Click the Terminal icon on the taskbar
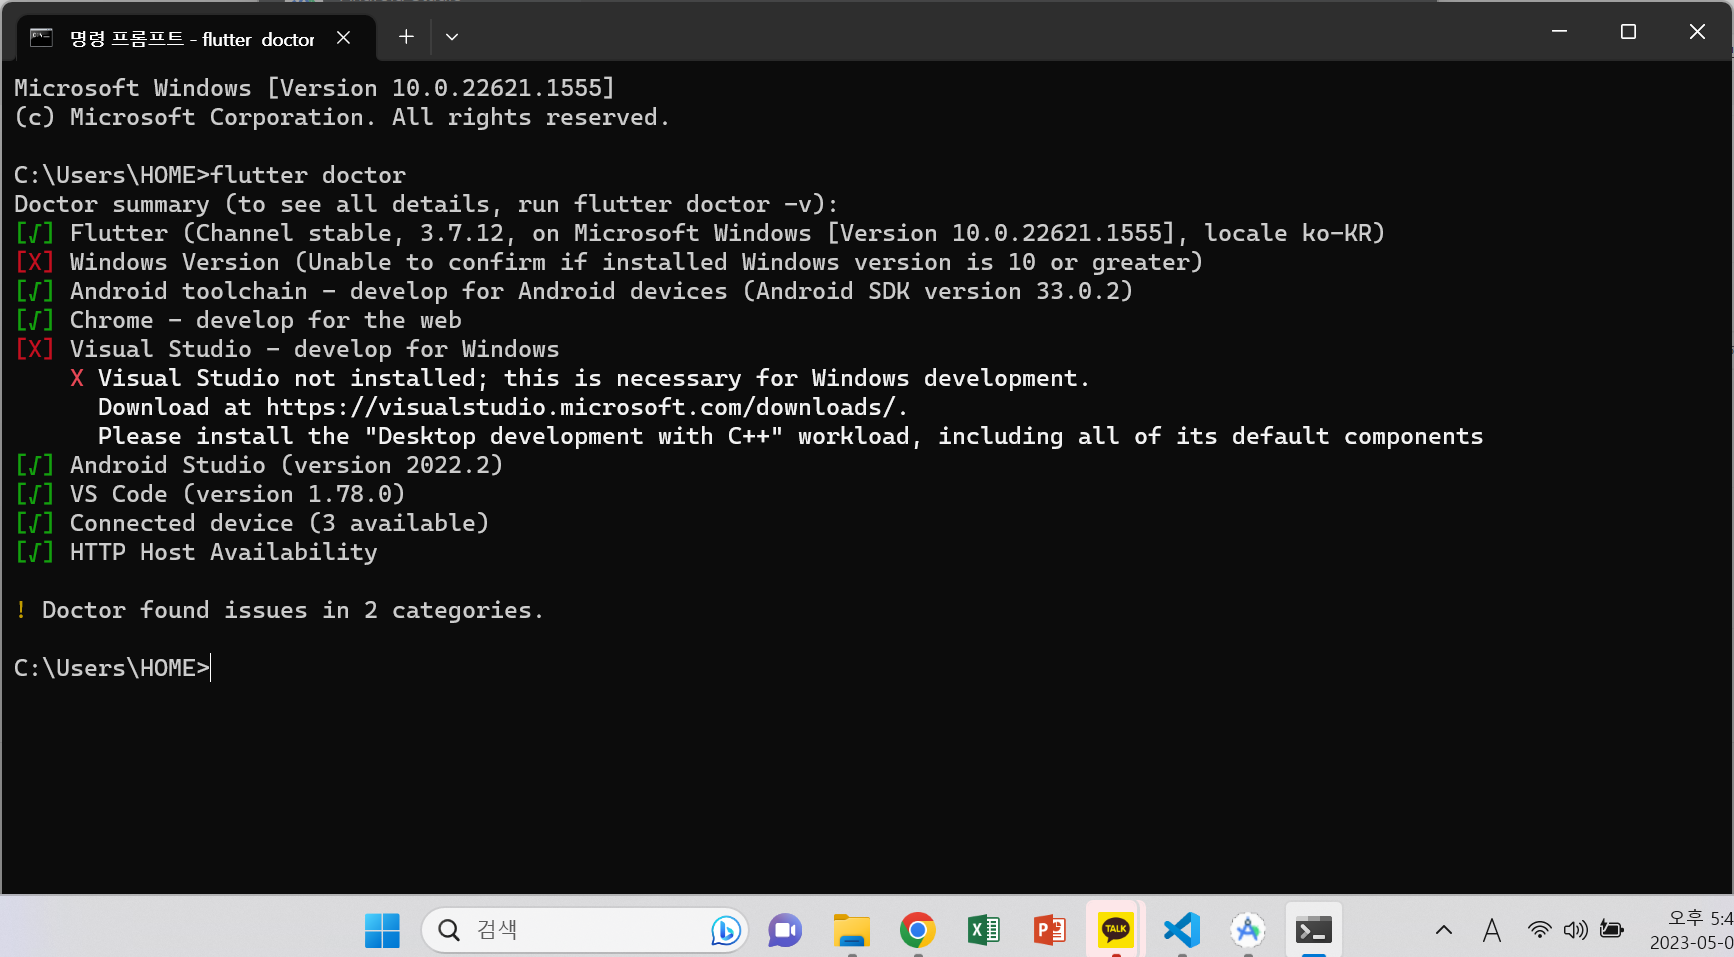 point(1313,930)
